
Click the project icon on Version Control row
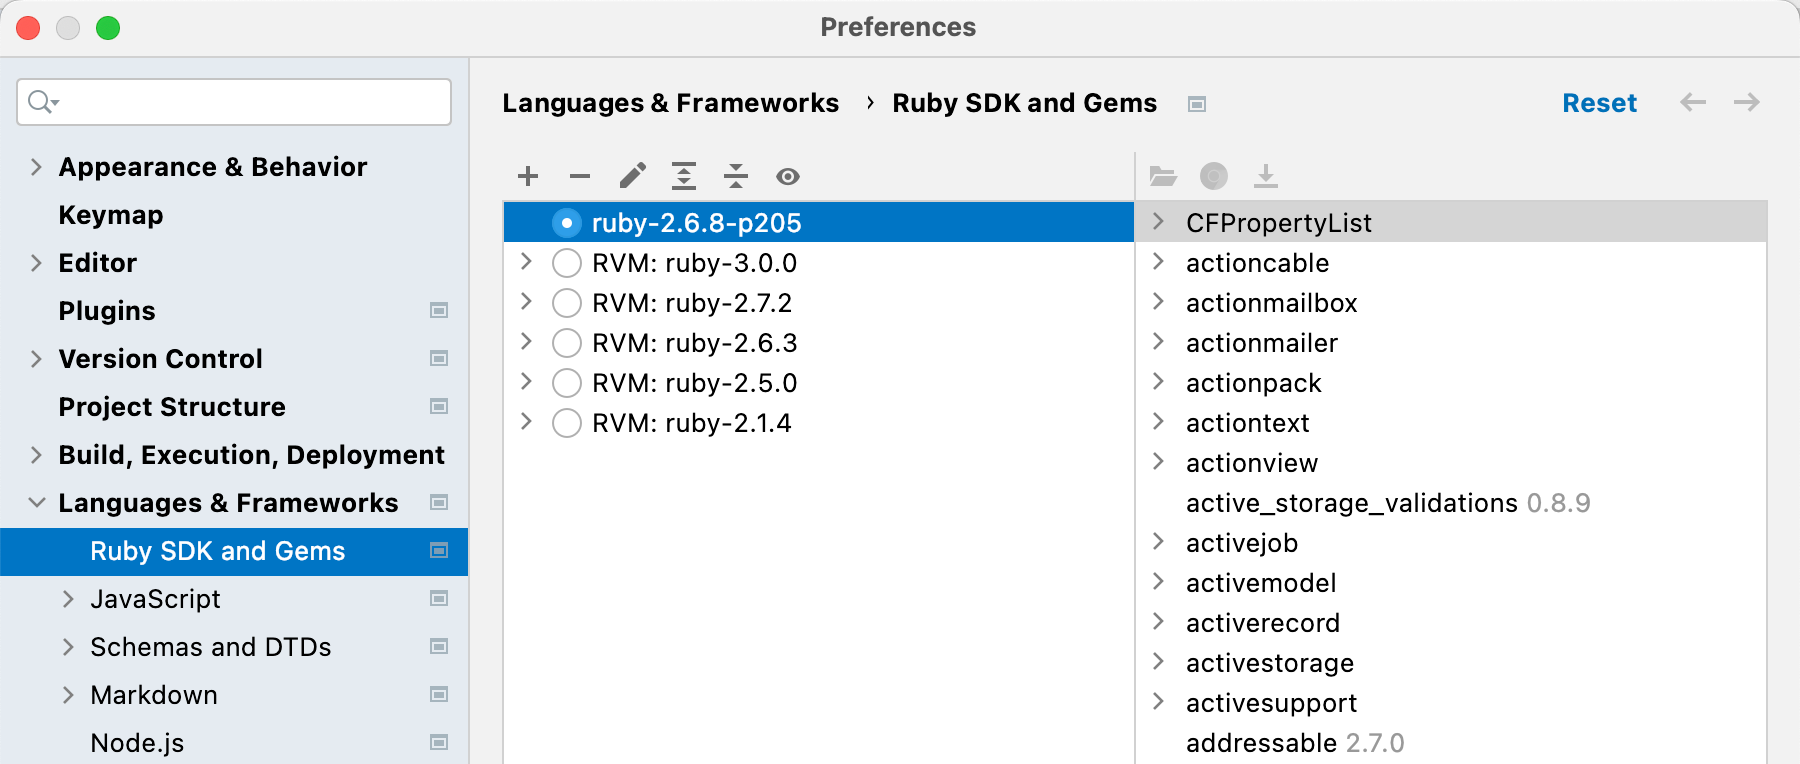[439, 358]
